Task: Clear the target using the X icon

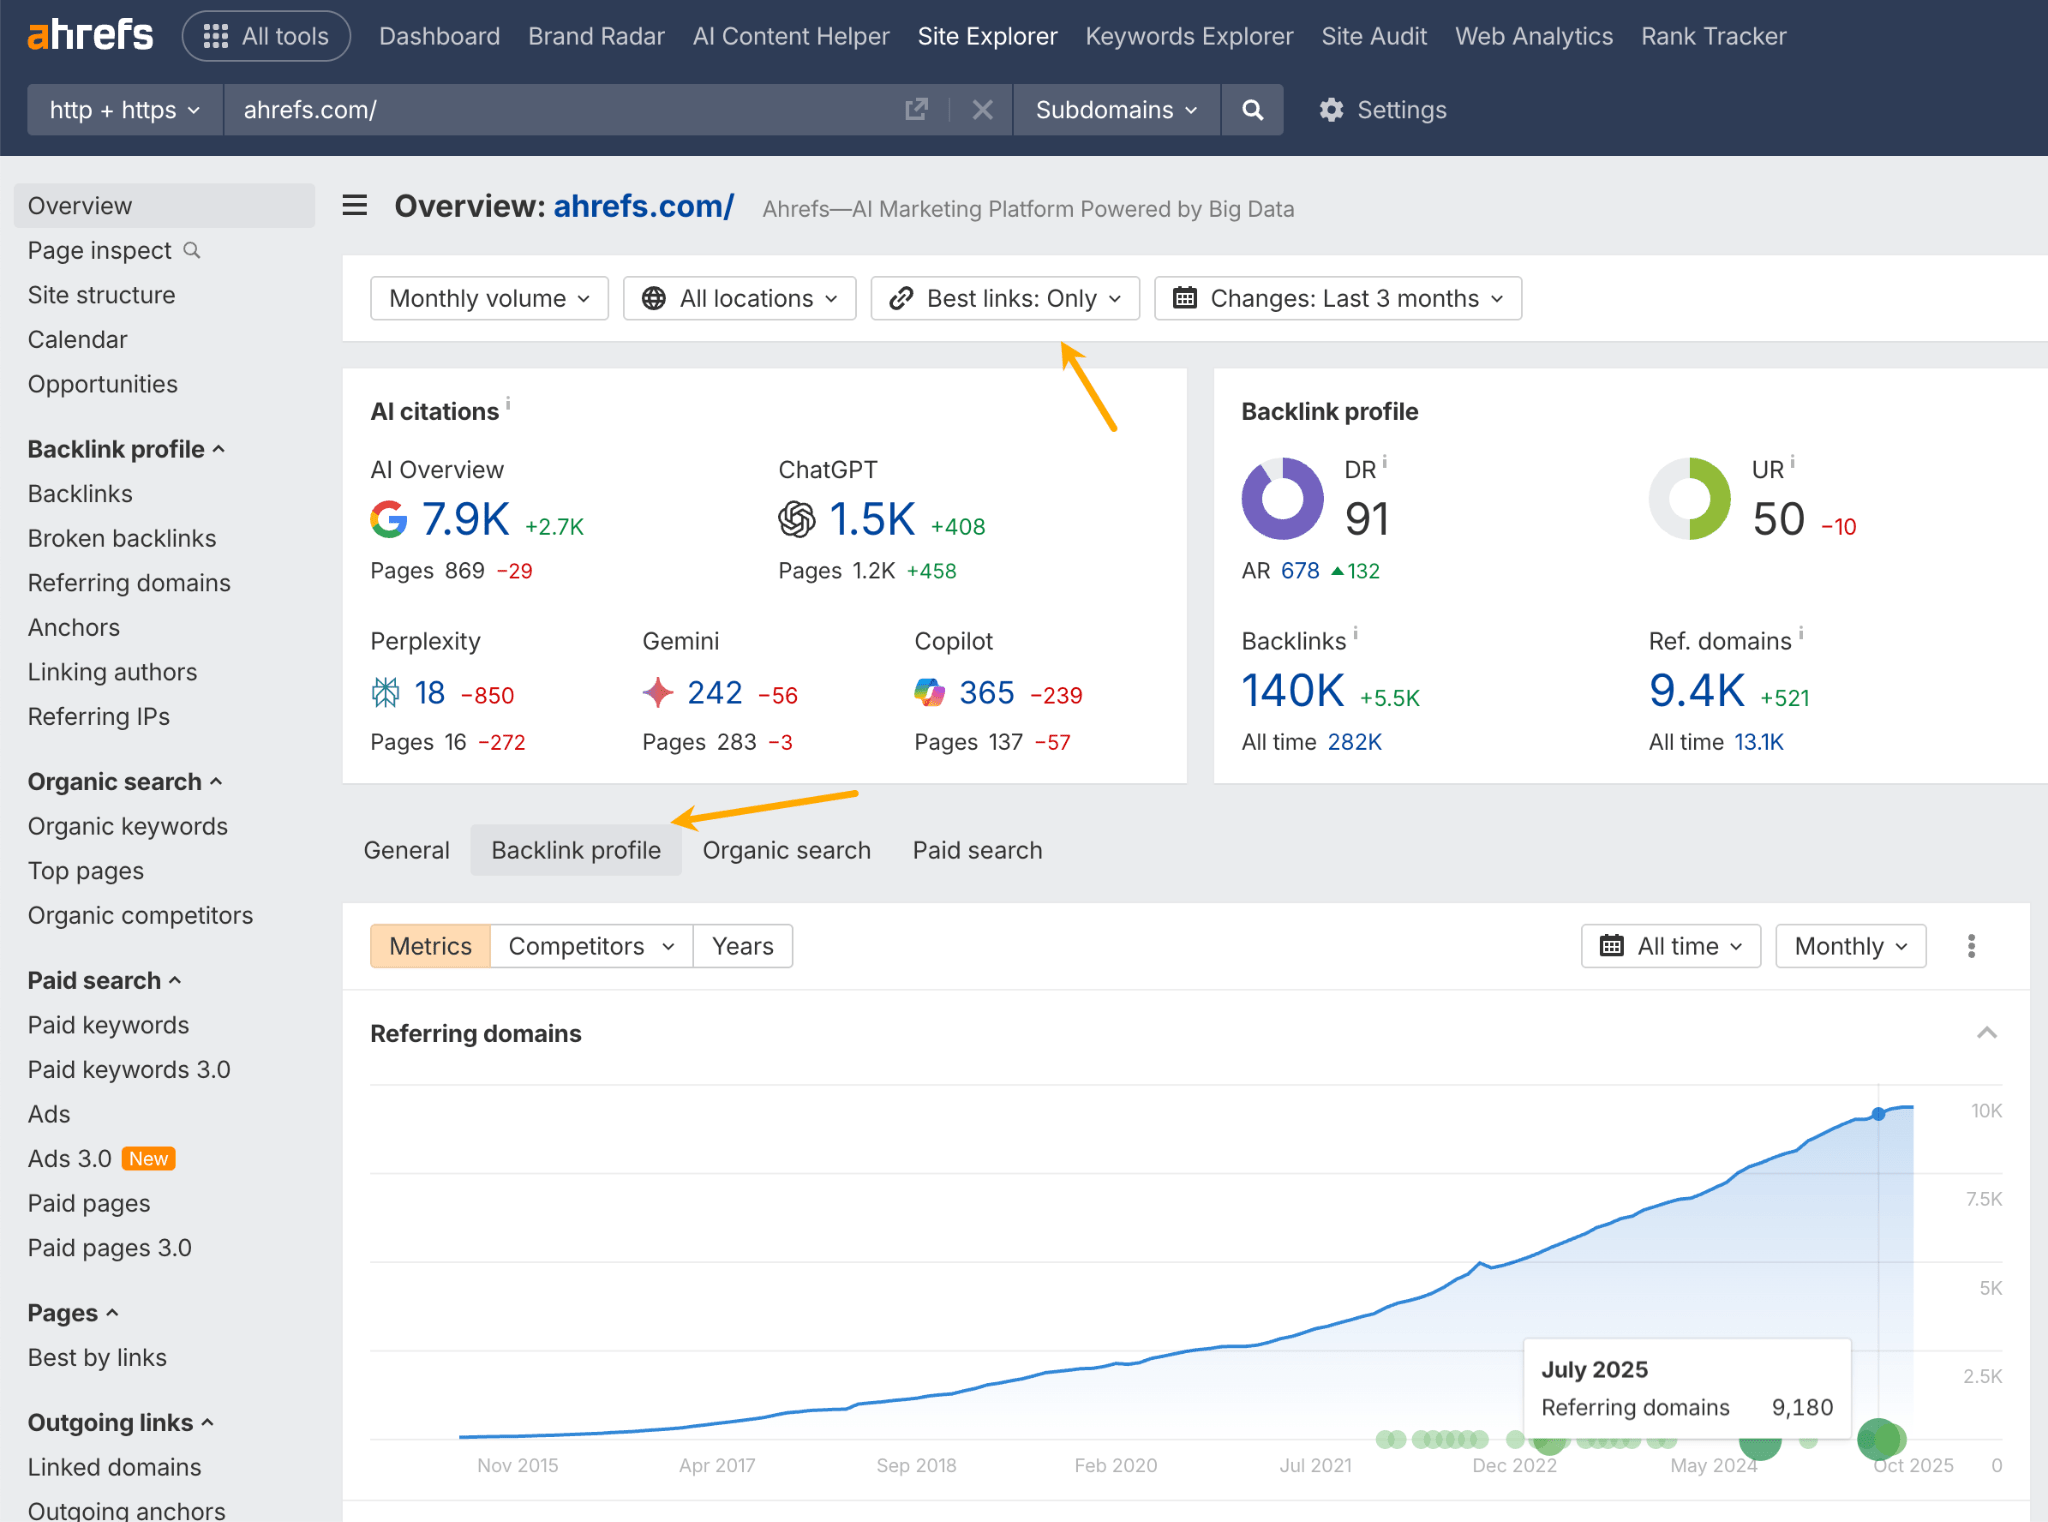Action: click(982, 110)
